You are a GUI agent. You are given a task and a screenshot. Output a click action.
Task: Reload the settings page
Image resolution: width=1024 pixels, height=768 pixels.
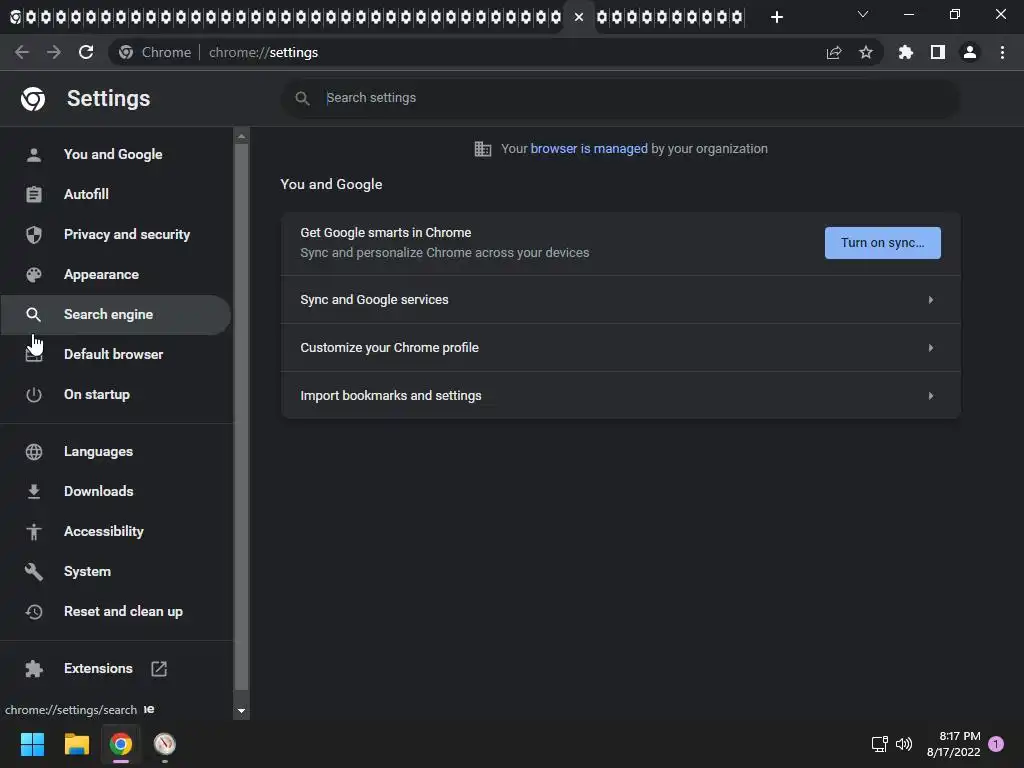pyautogui.click(x=86, y=52)
